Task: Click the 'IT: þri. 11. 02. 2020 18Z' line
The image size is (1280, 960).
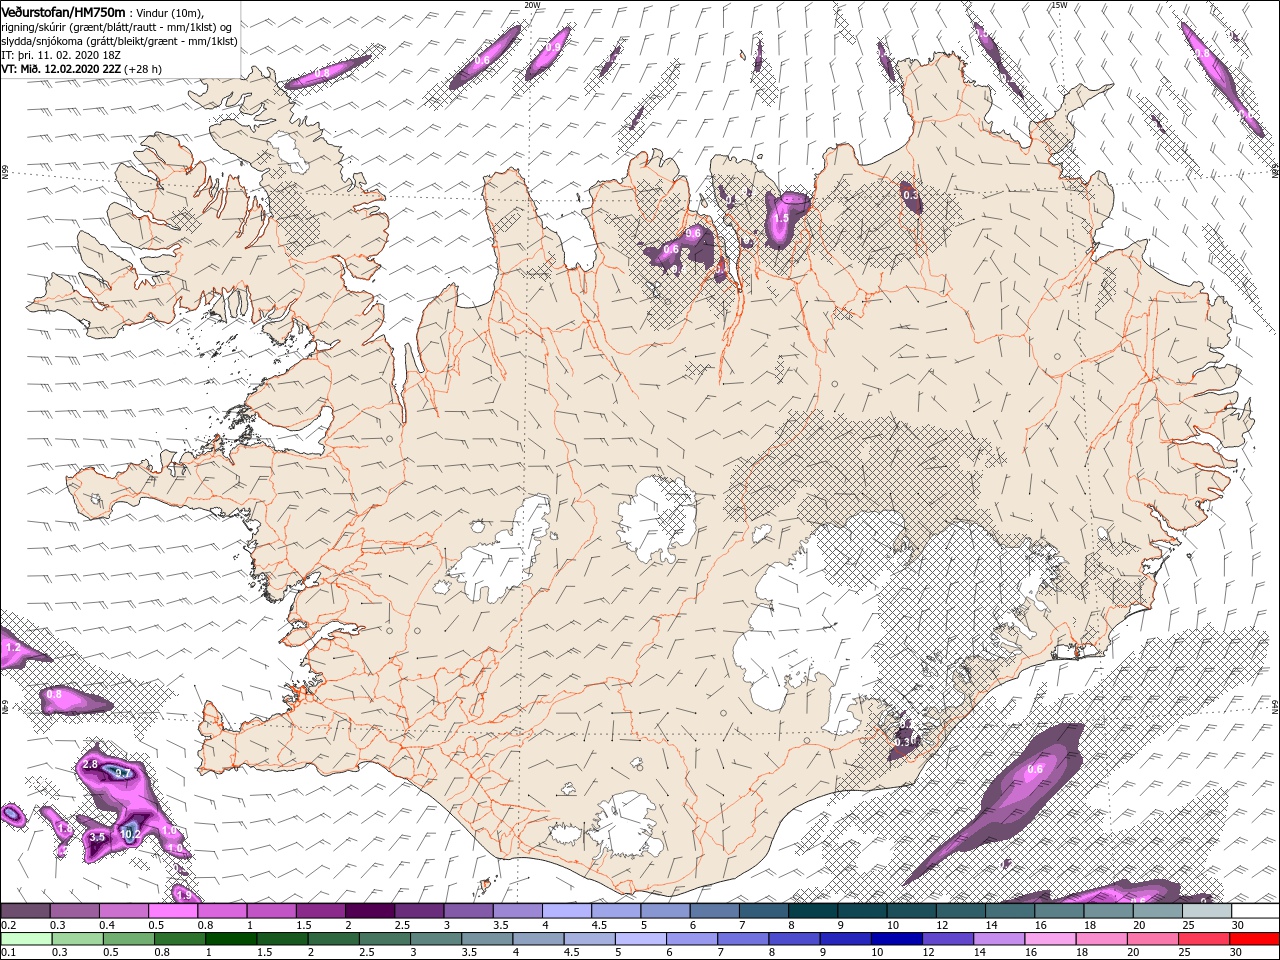Action: (60, 55)
